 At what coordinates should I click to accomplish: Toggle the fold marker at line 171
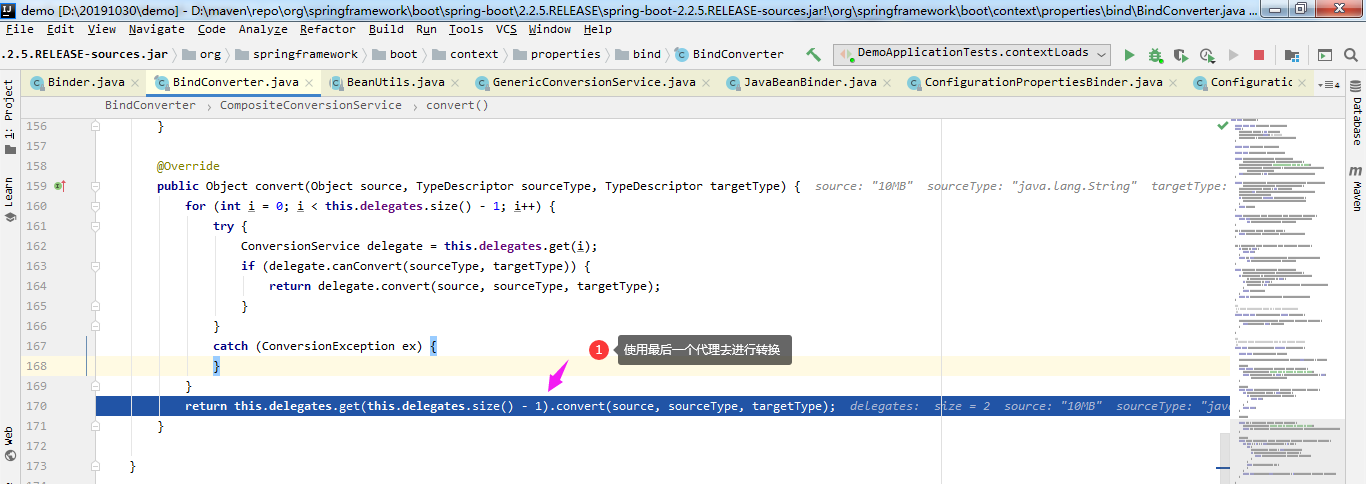(96, 426)
